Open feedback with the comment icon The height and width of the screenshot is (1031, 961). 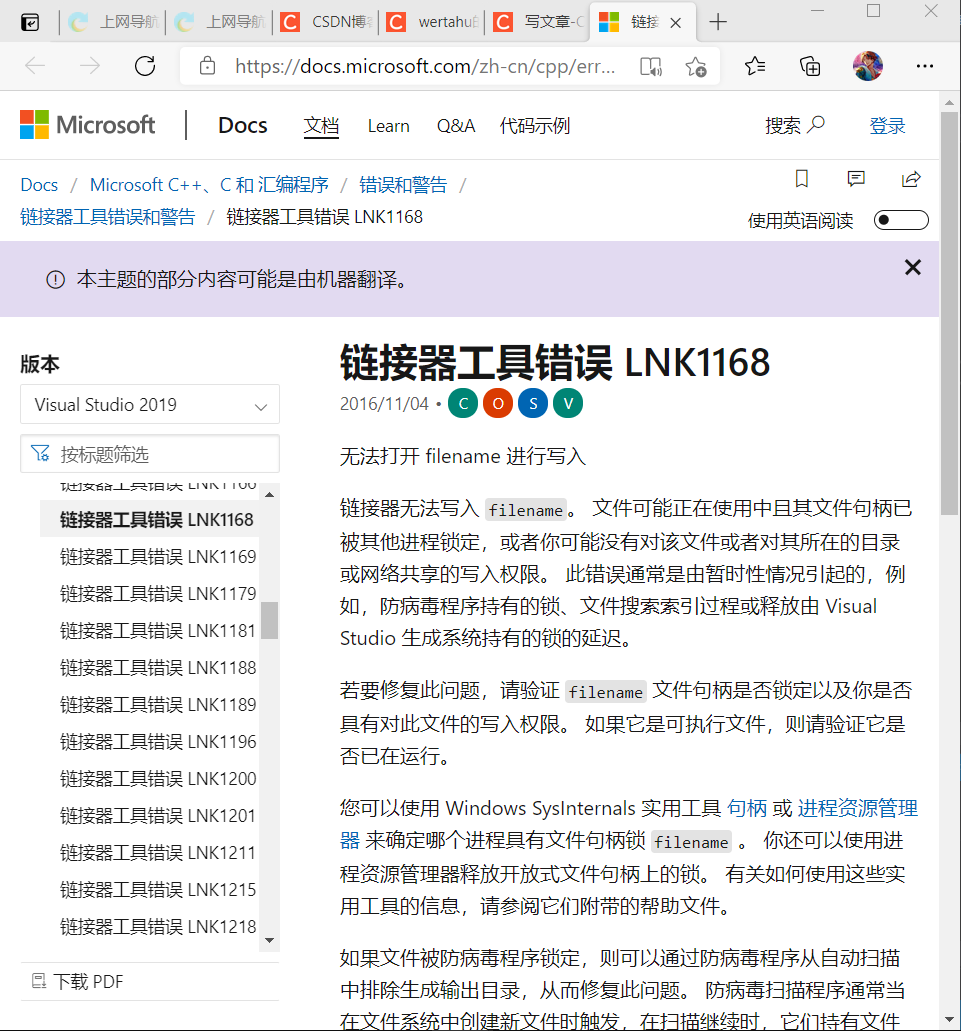click(856, 179)
